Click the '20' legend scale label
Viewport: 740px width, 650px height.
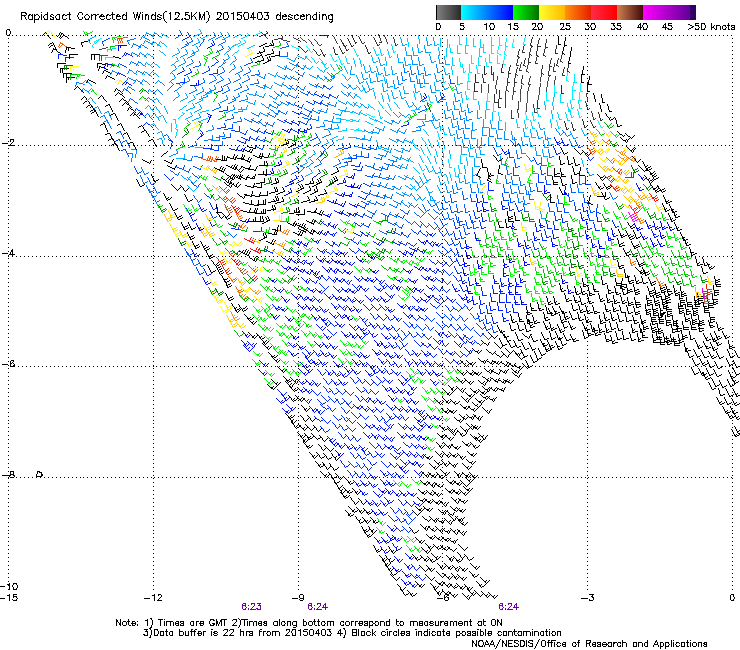pos(537,27)
